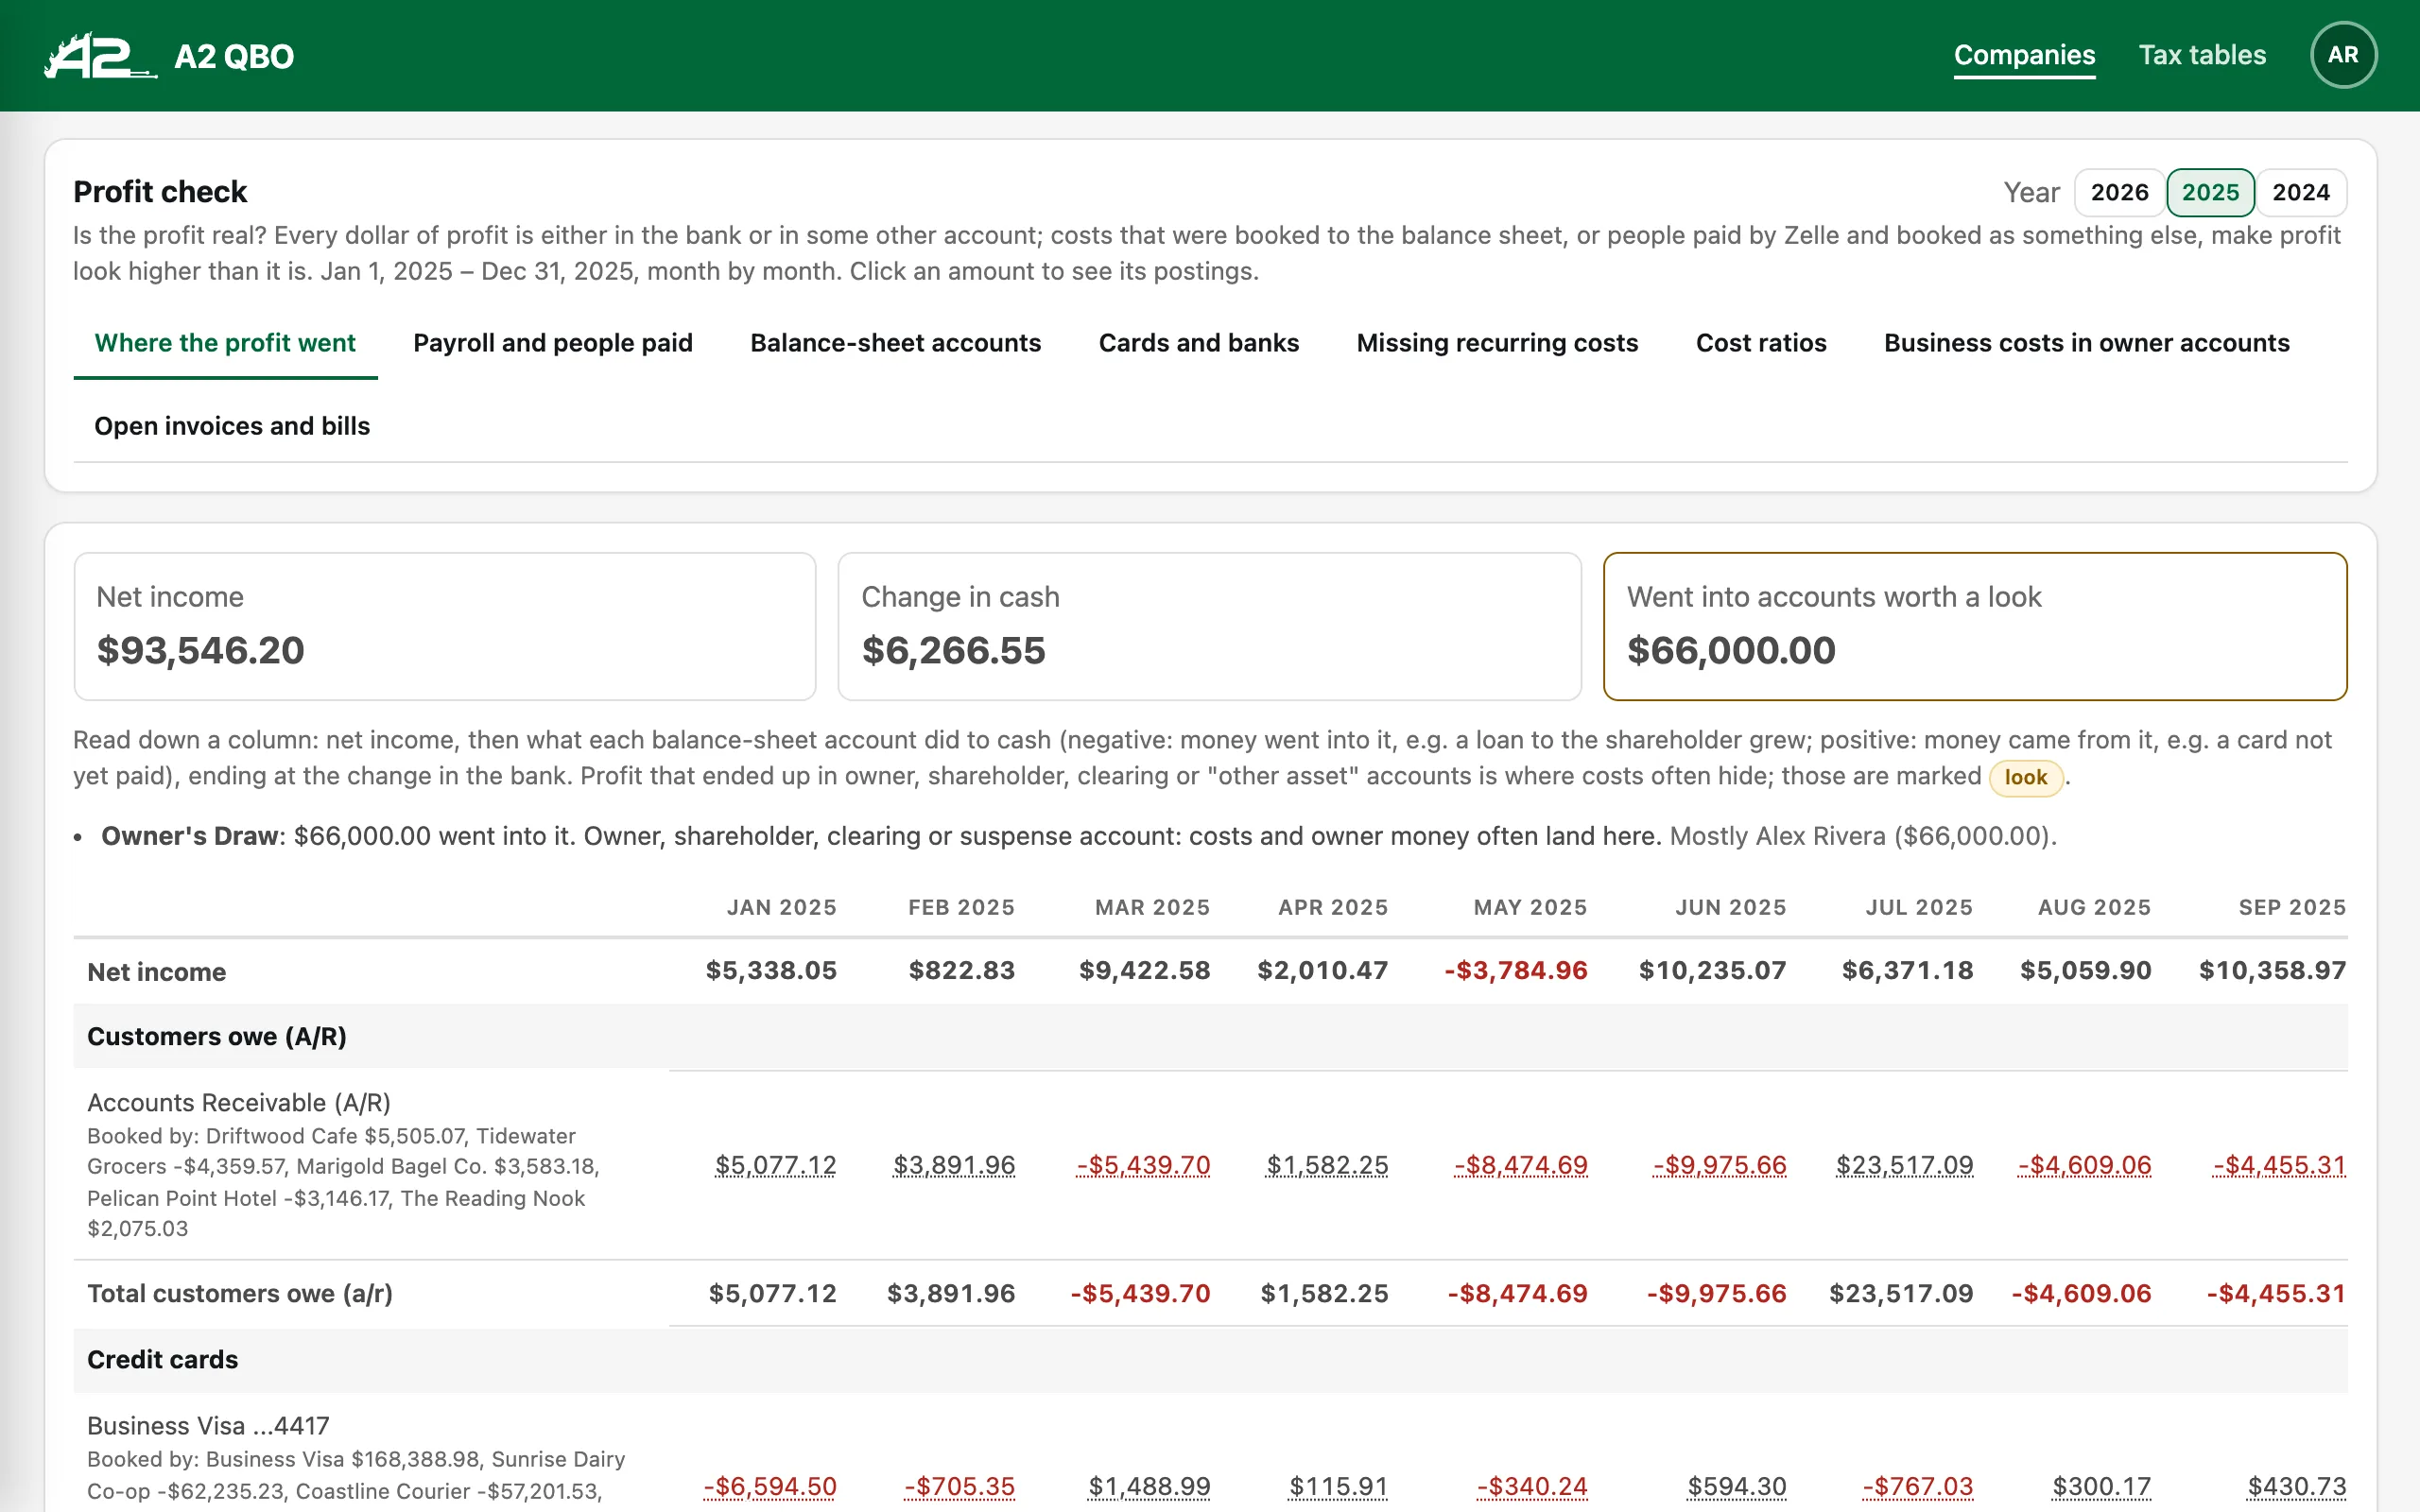Open A/R amount -$9,975.66 for June

1719,1165
